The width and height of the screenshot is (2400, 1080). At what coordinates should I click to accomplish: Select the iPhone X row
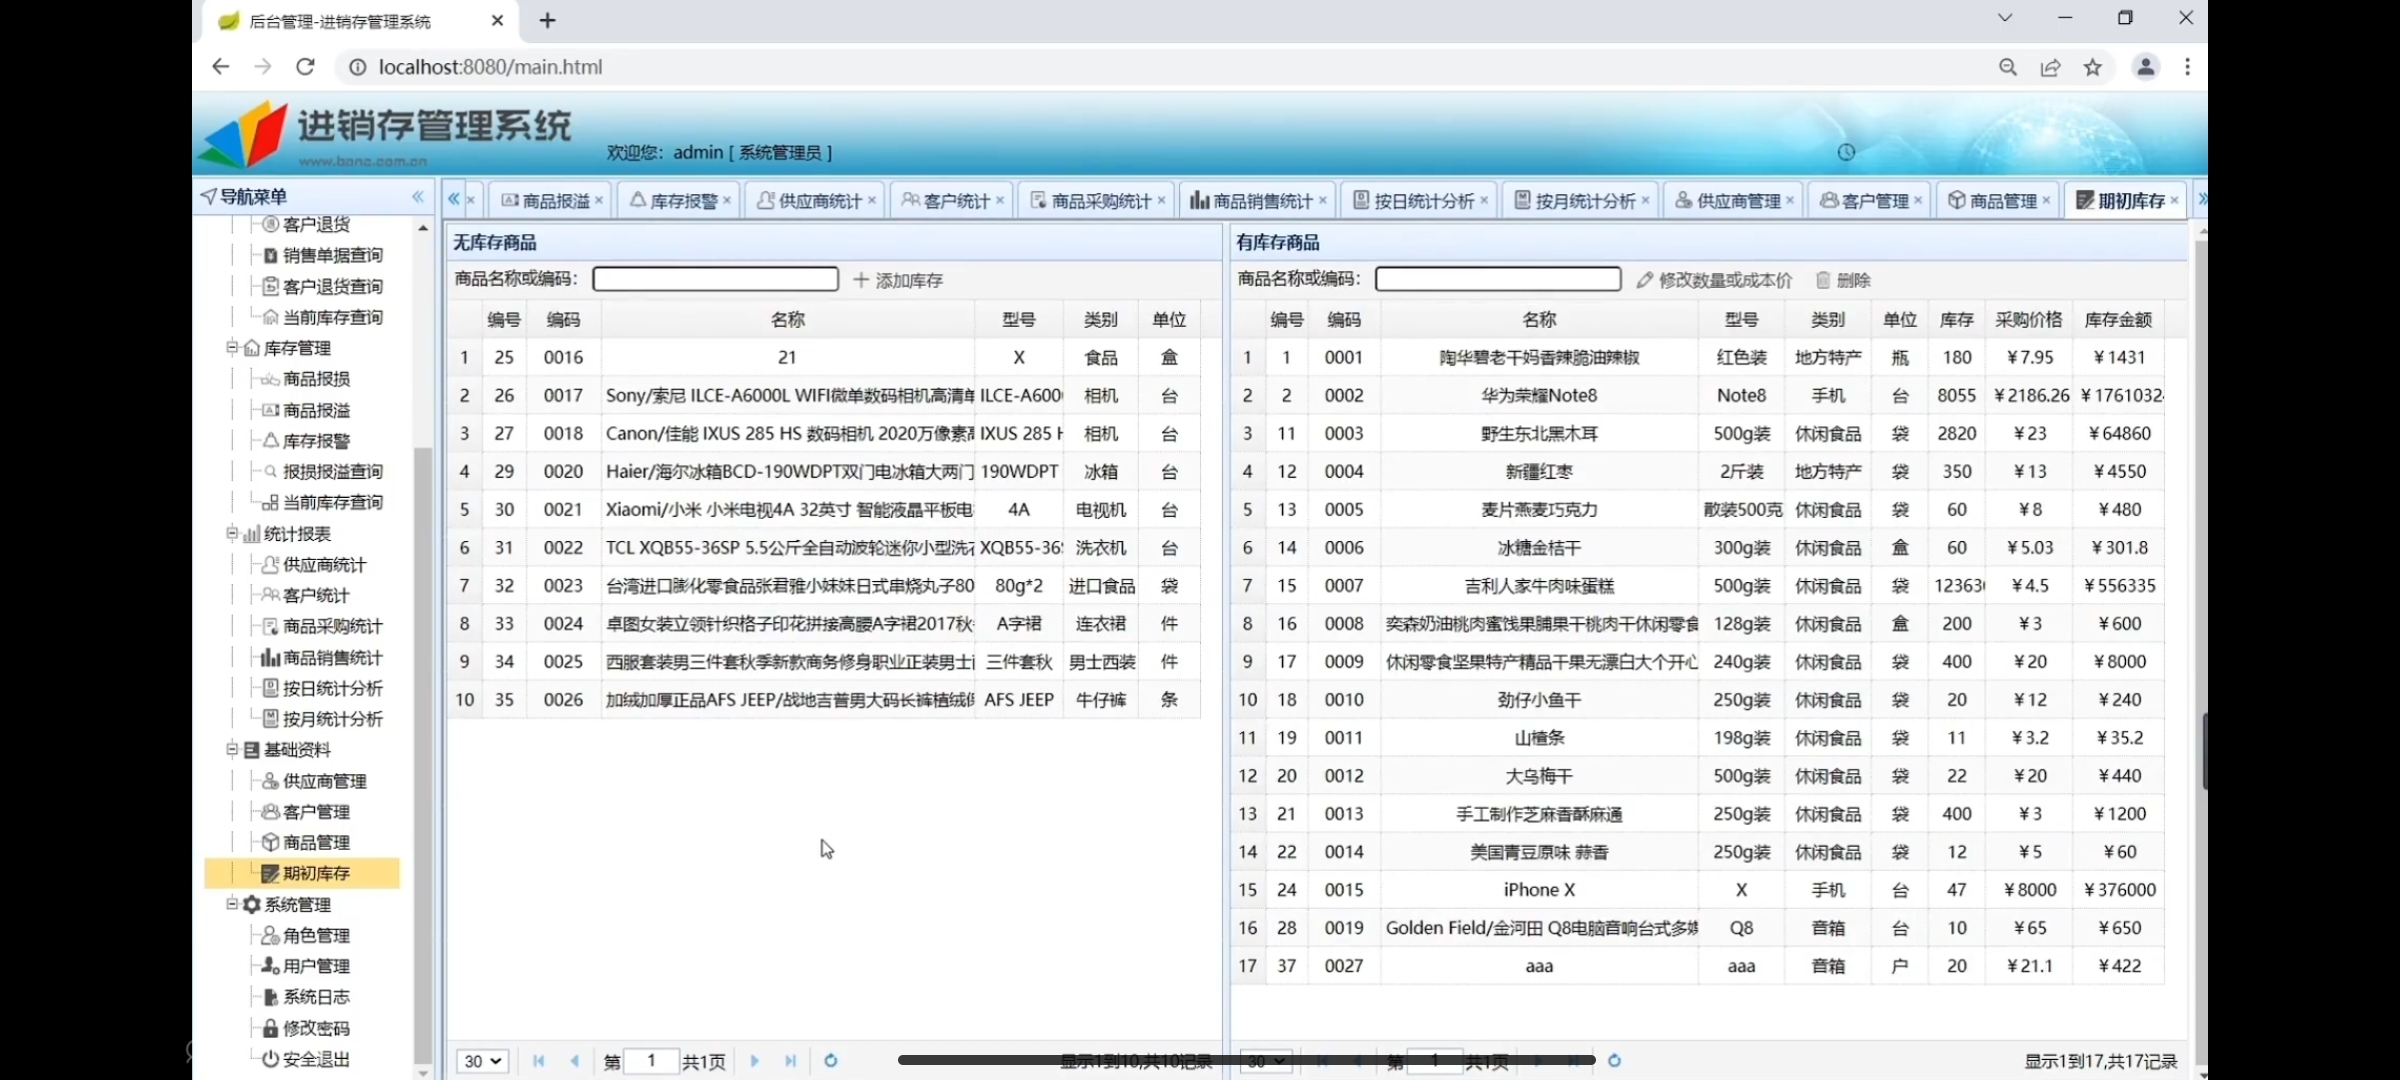(x=1698, y=890)
